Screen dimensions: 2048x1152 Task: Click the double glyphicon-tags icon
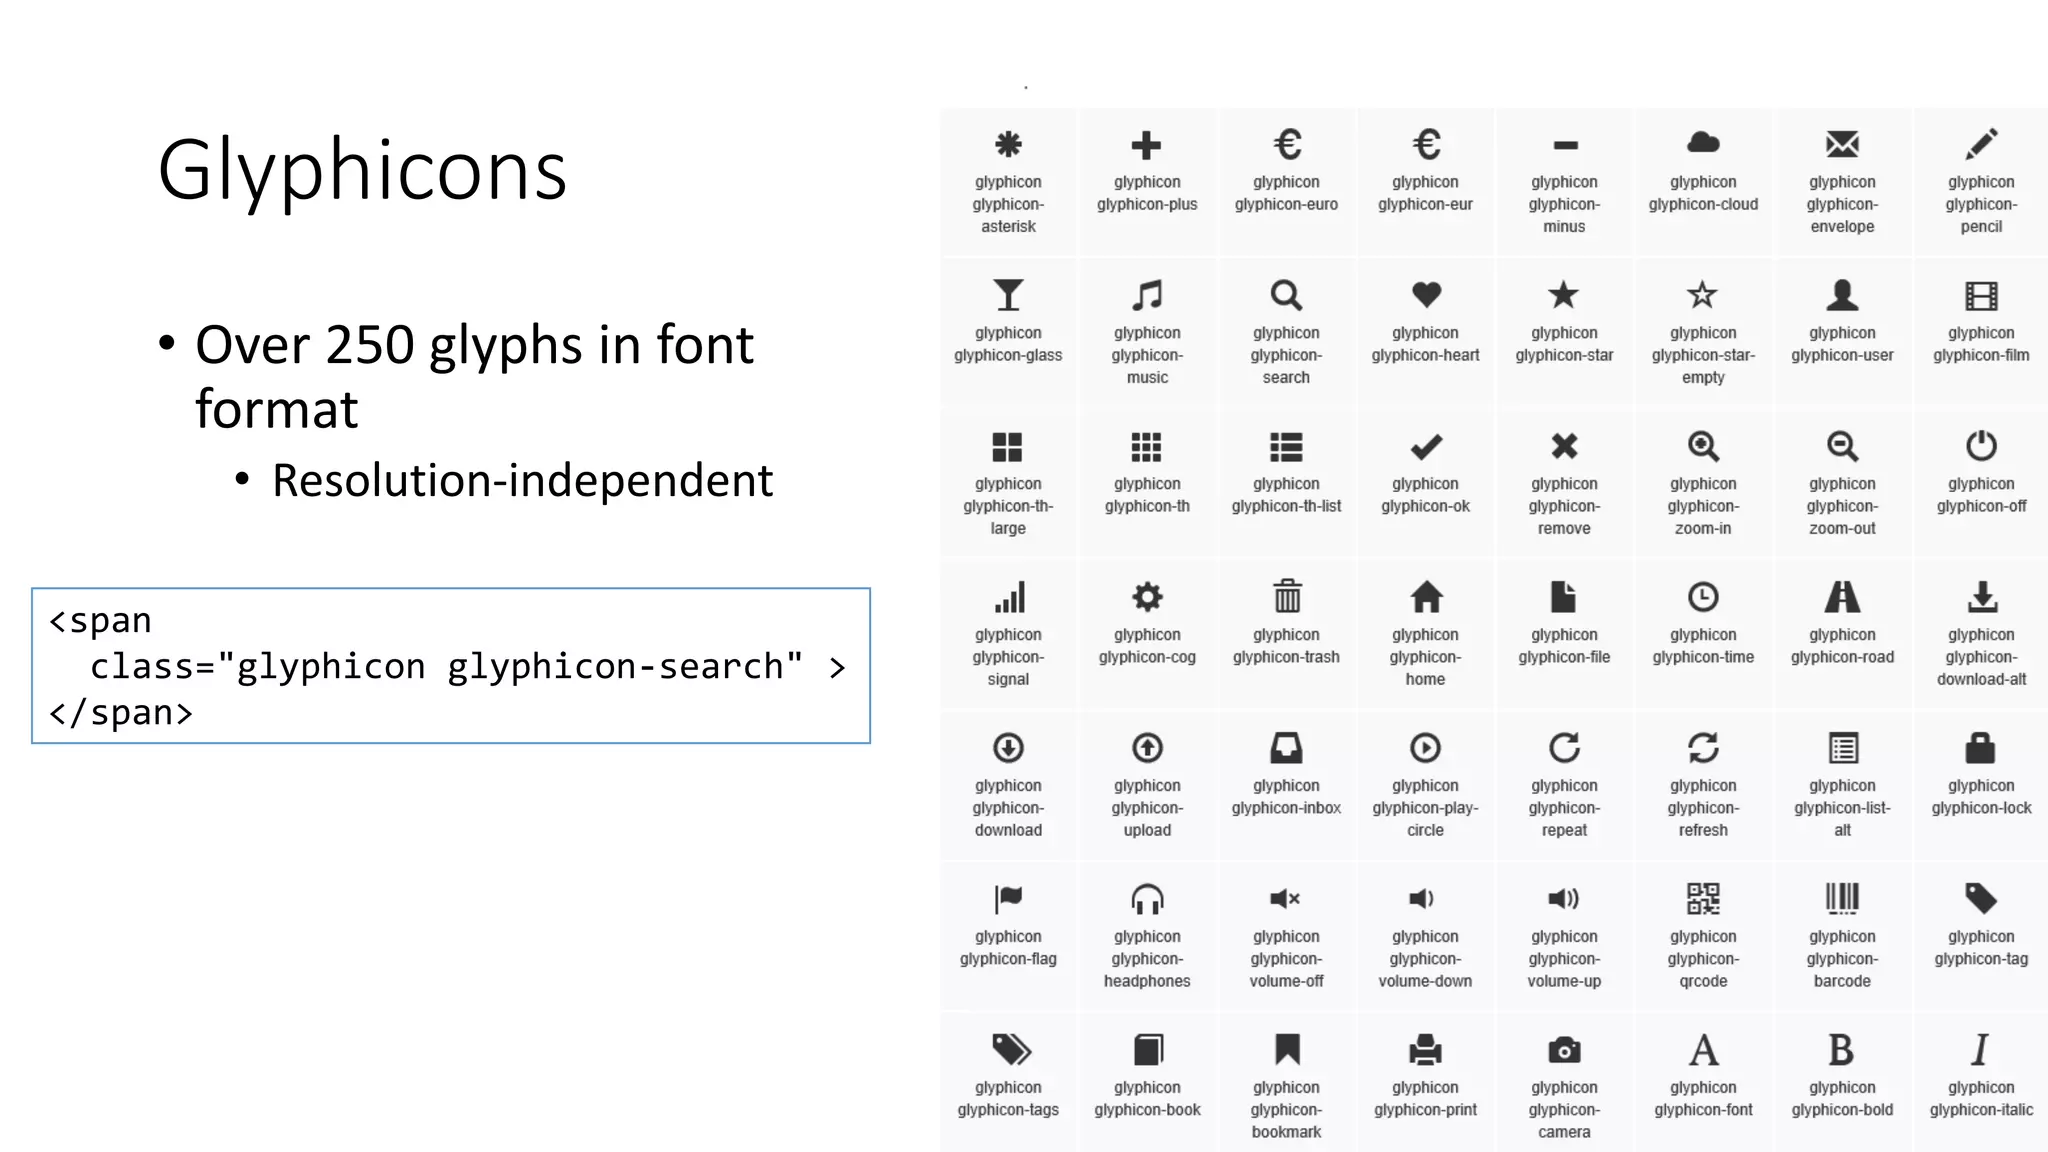coord(1010,1050)
